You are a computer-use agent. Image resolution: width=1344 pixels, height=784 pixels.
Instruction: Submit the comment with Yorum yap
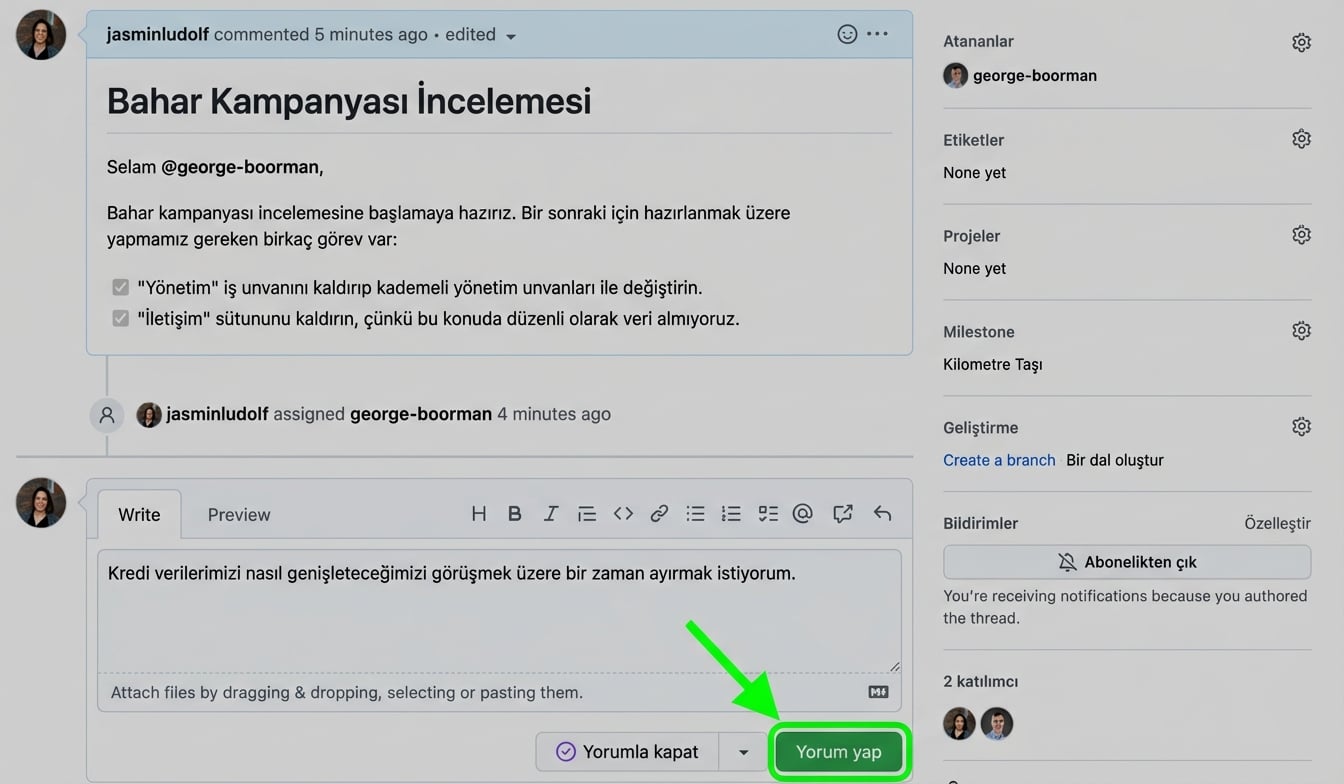tap(839, 751)
